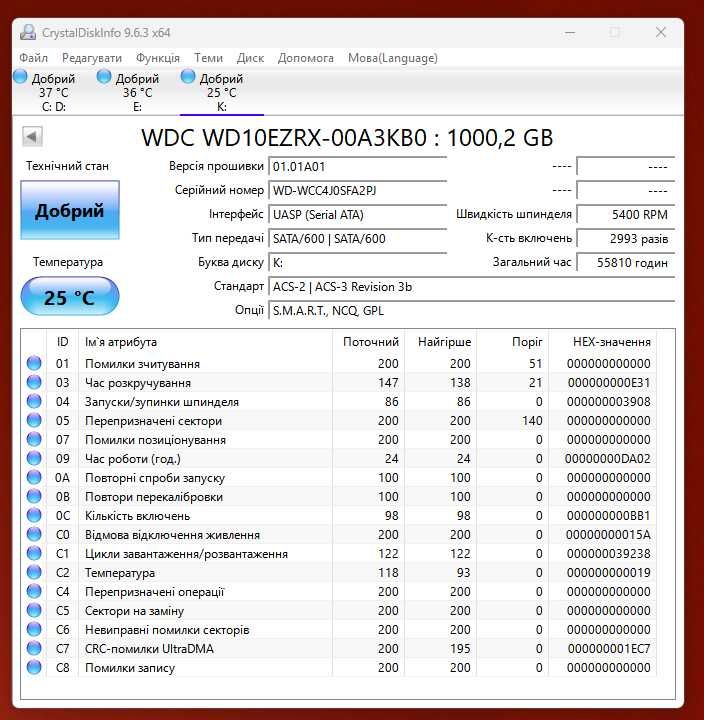Click the features field S.M.A.R.T., NCQ, GPL
Image resolution: width=704 pixels, height=720 pixels.
point(472,310)
